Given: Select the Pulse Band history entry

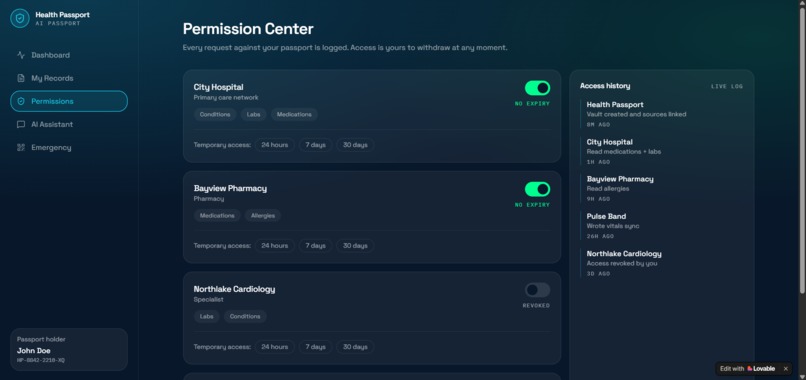Looking at the screenshot, I should (661, 226).
